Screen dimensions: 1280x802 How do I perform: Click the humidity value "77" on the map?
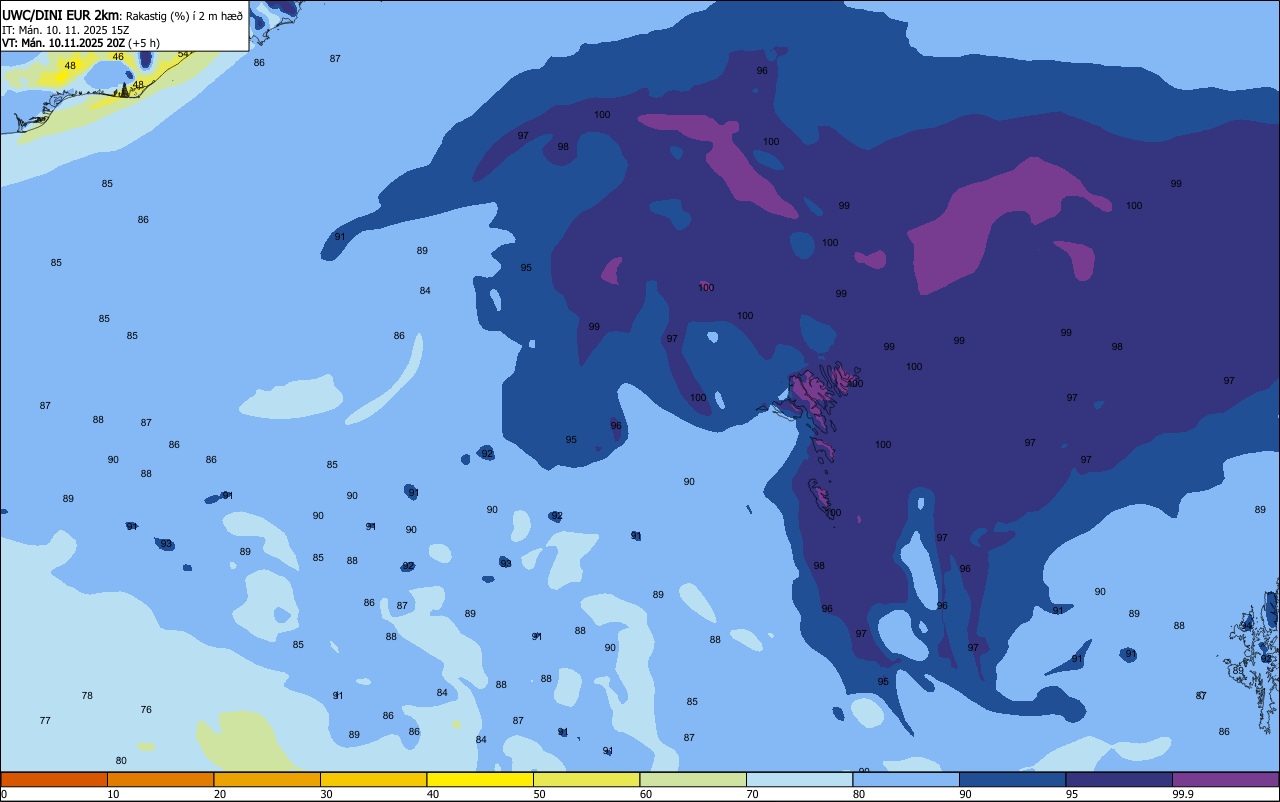(45, 720)
